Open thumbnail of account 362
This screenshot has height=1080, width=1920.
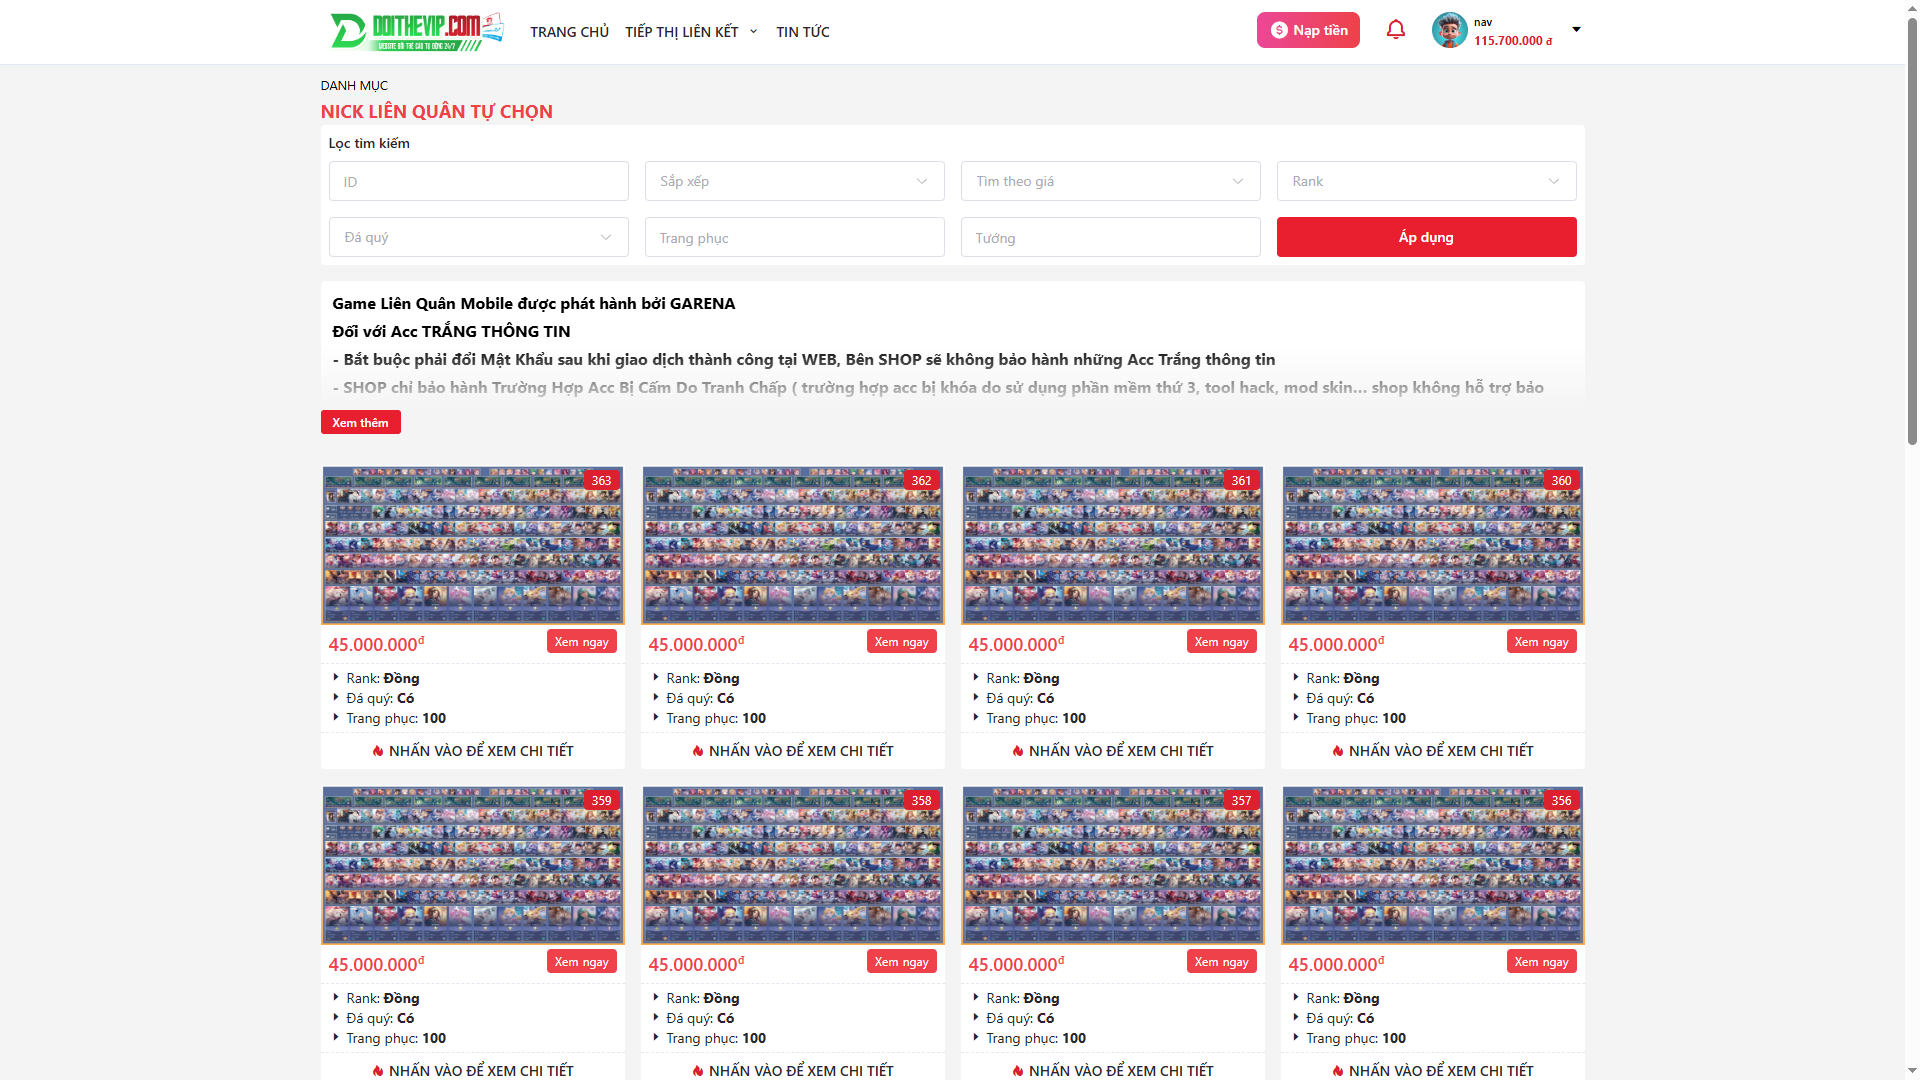[x=793, y=545]
